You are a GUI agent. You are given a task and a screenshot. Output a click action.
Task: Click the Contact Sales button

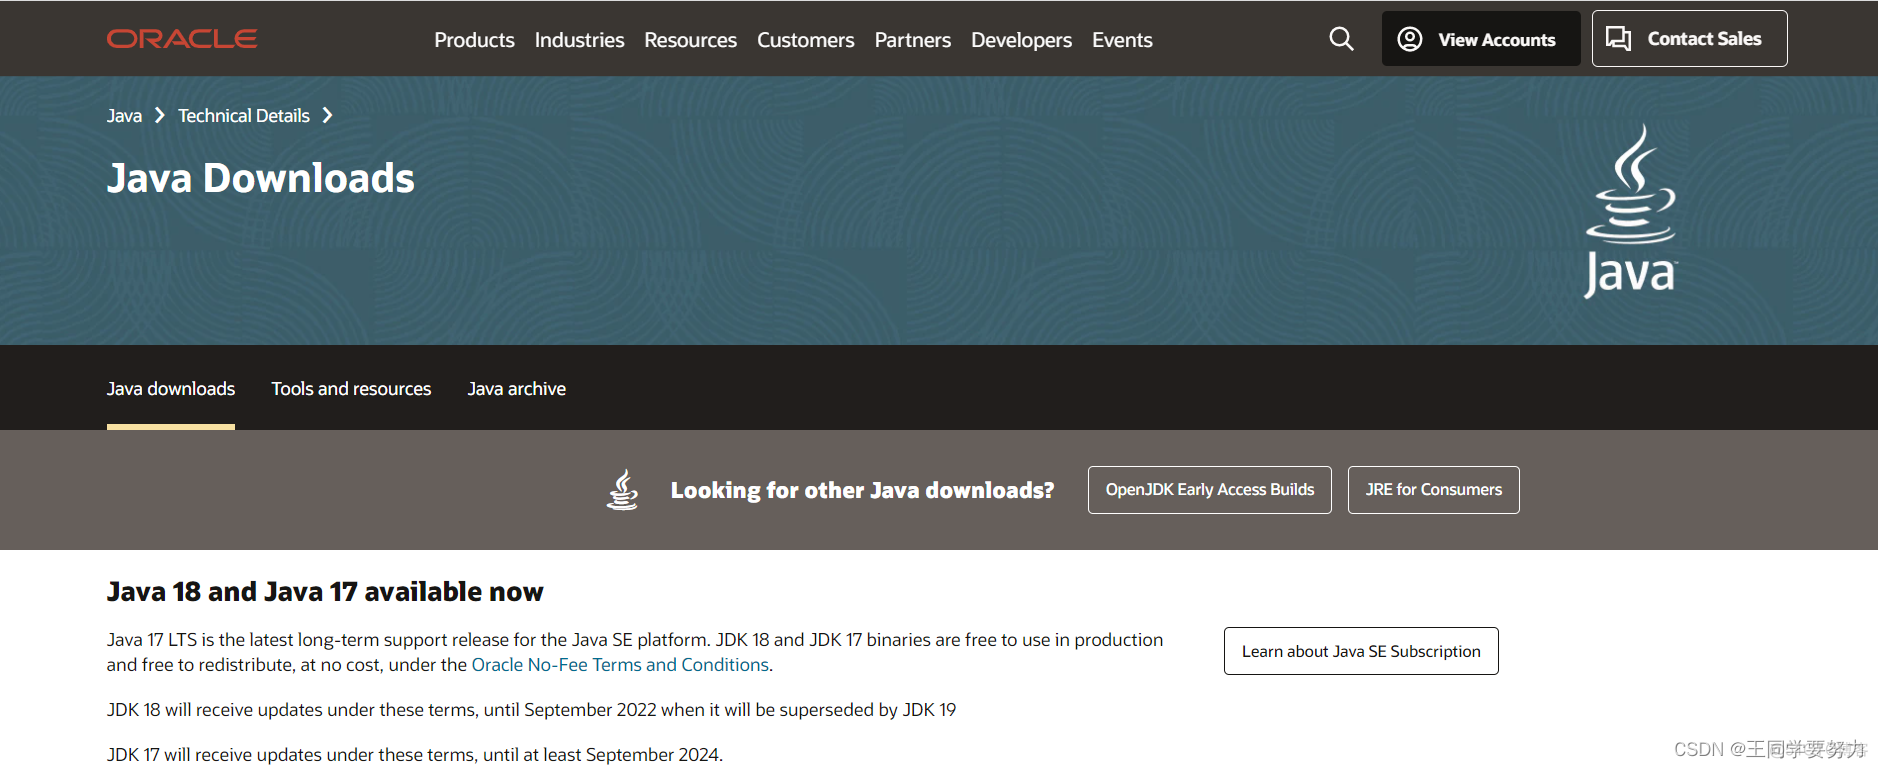pyautogui.click(x=1689, y=39)
